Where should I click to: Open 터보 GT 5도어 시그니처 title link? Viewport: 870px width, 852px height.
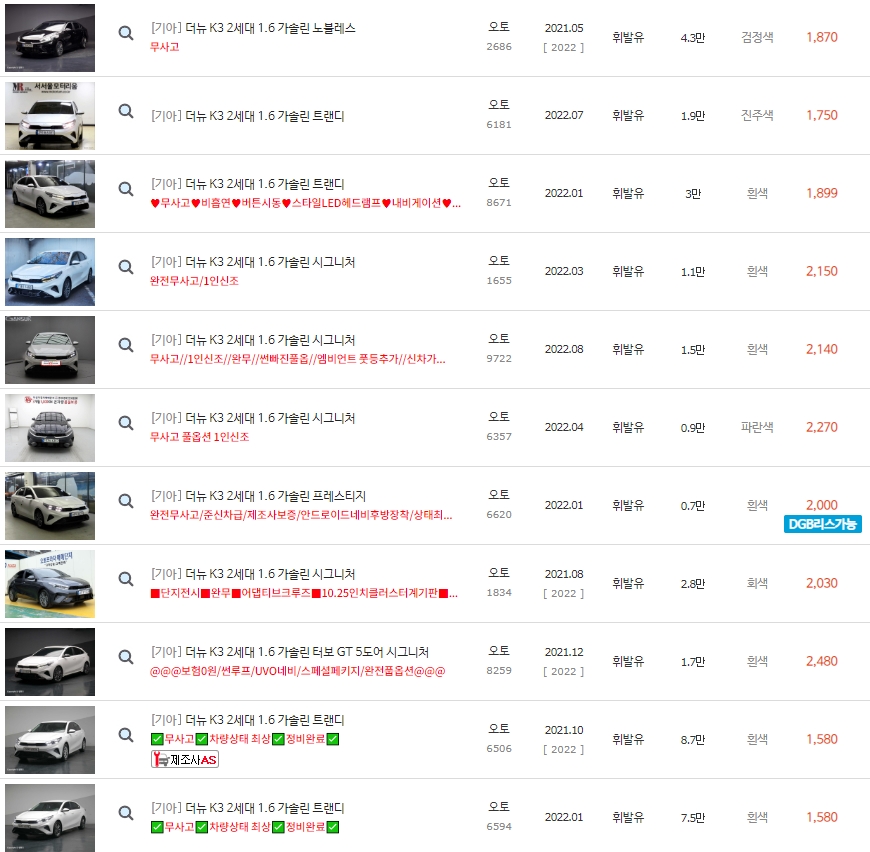pyautogui.click(x=290, y=652)
